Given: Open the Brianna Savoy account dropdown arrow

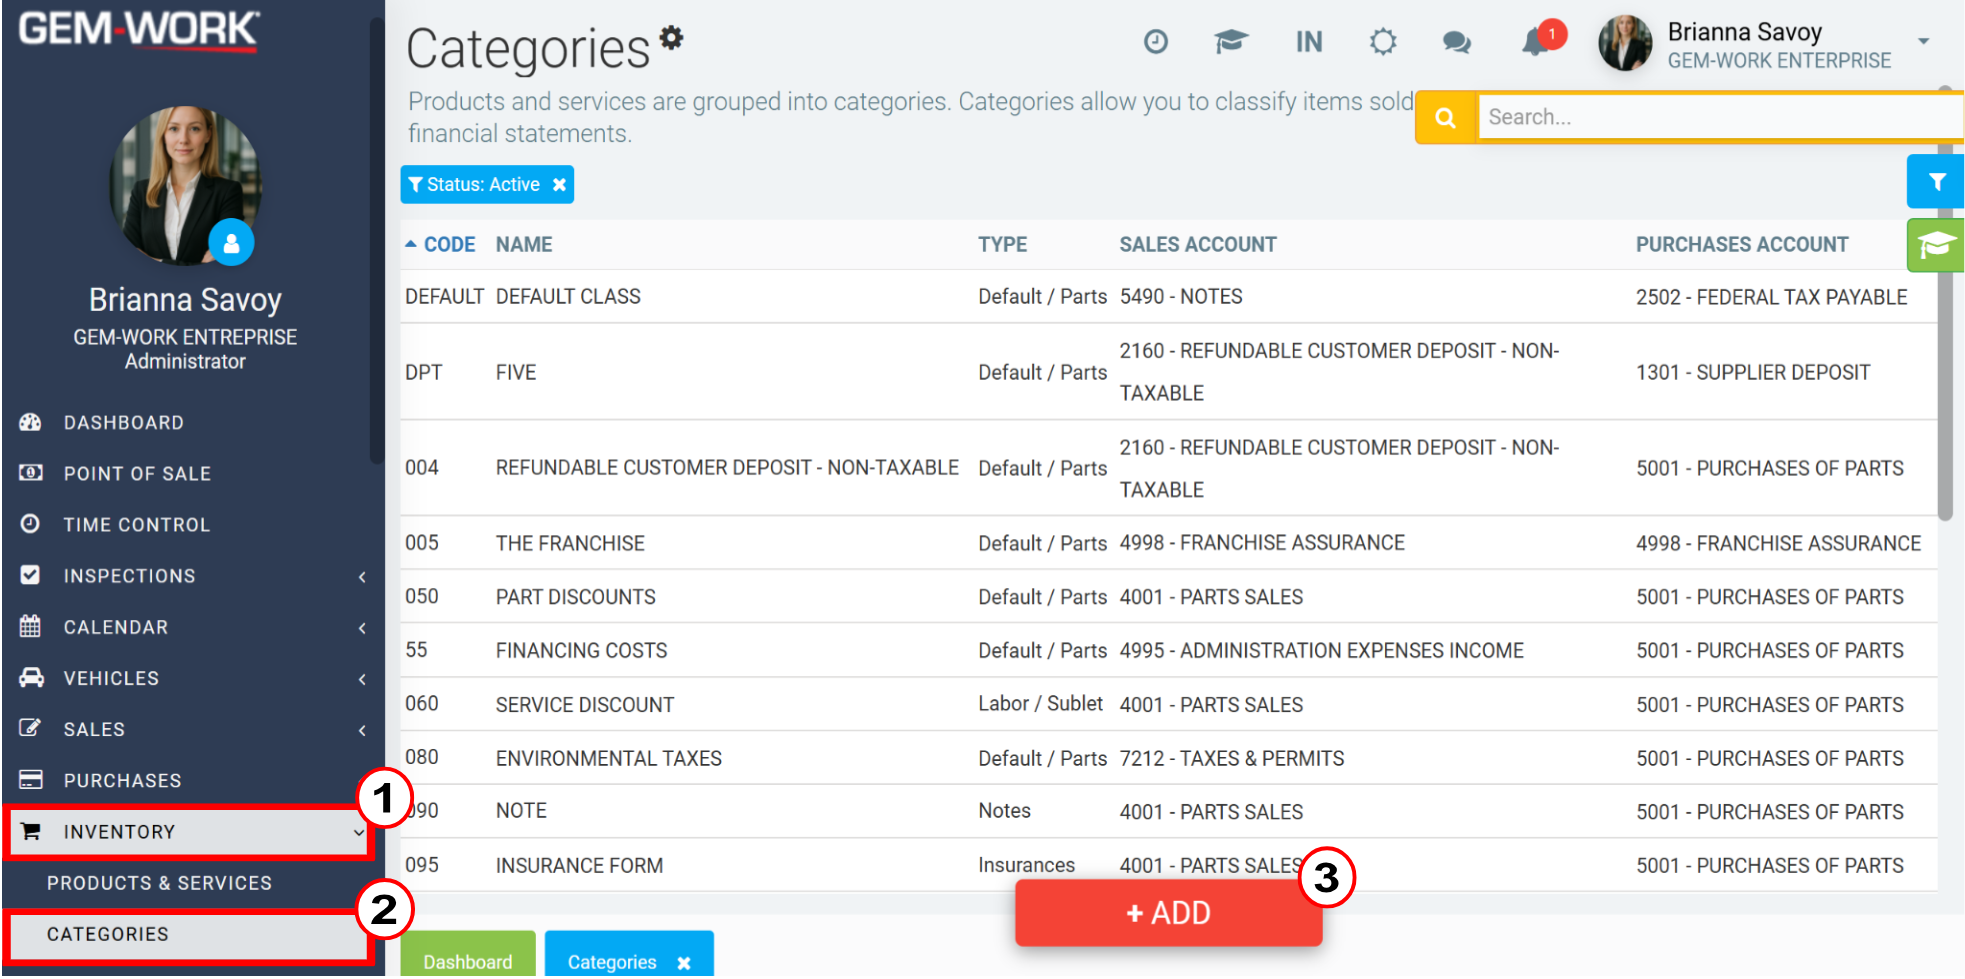Looking at the screenshot, I should point(1923,42).
